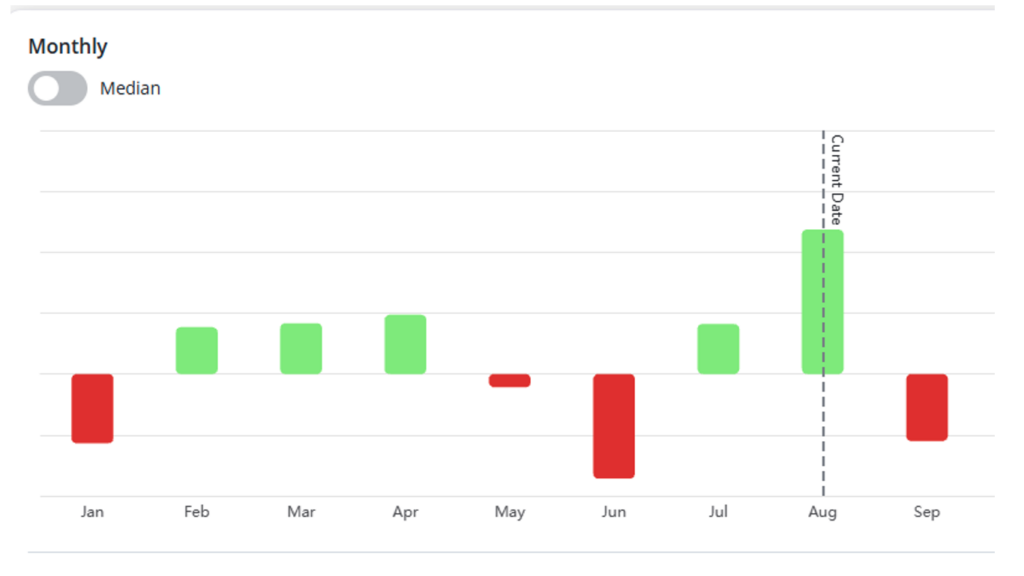Select the tall green August bar
The width and height of the screenshot is (1024, 576).
point(823,302)
